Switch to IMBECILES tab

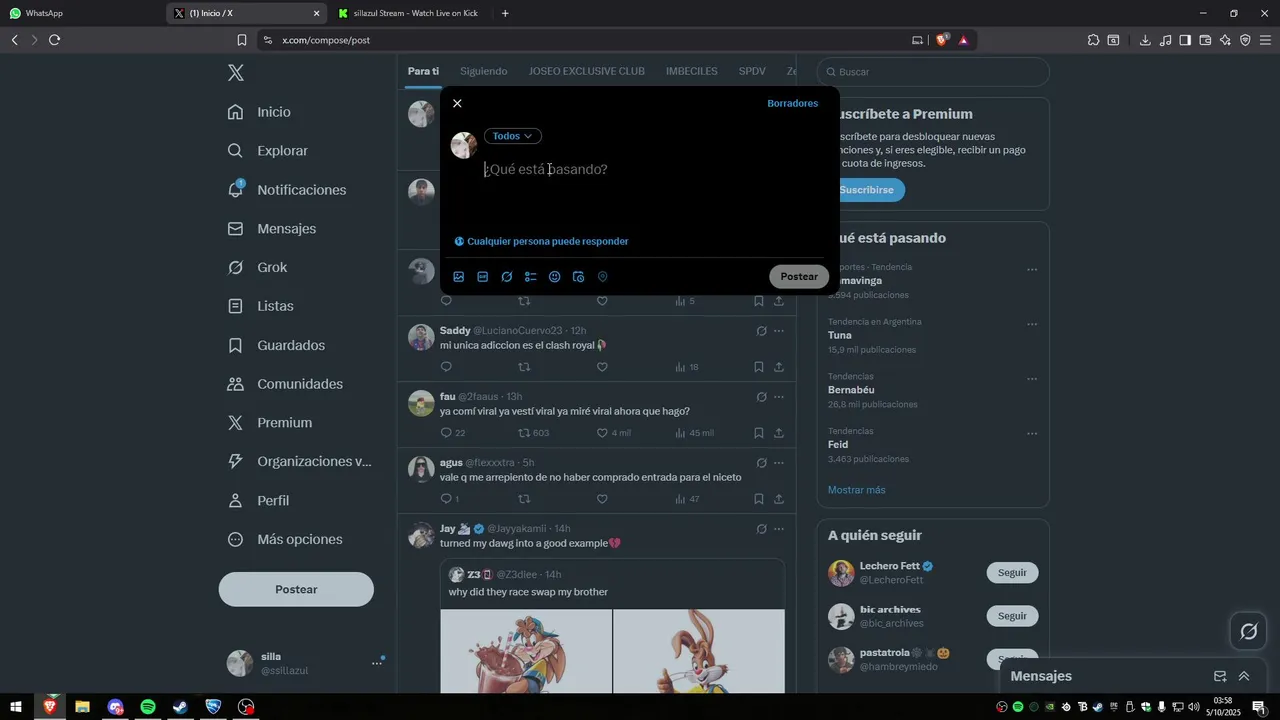coord(692,71)
